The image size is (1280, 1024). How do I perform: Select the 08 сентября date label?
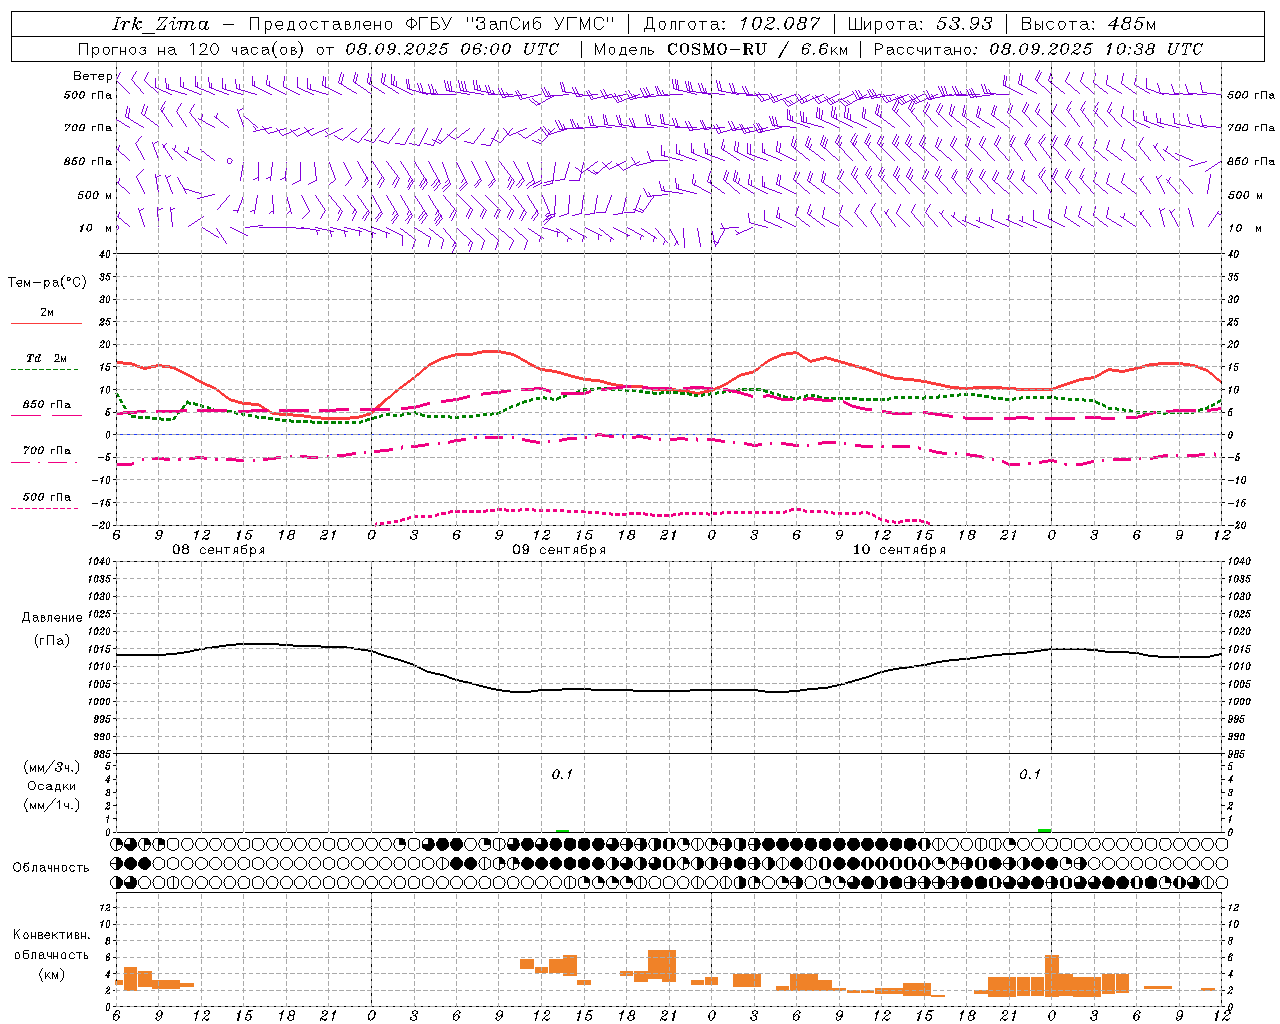coord(219,550)
